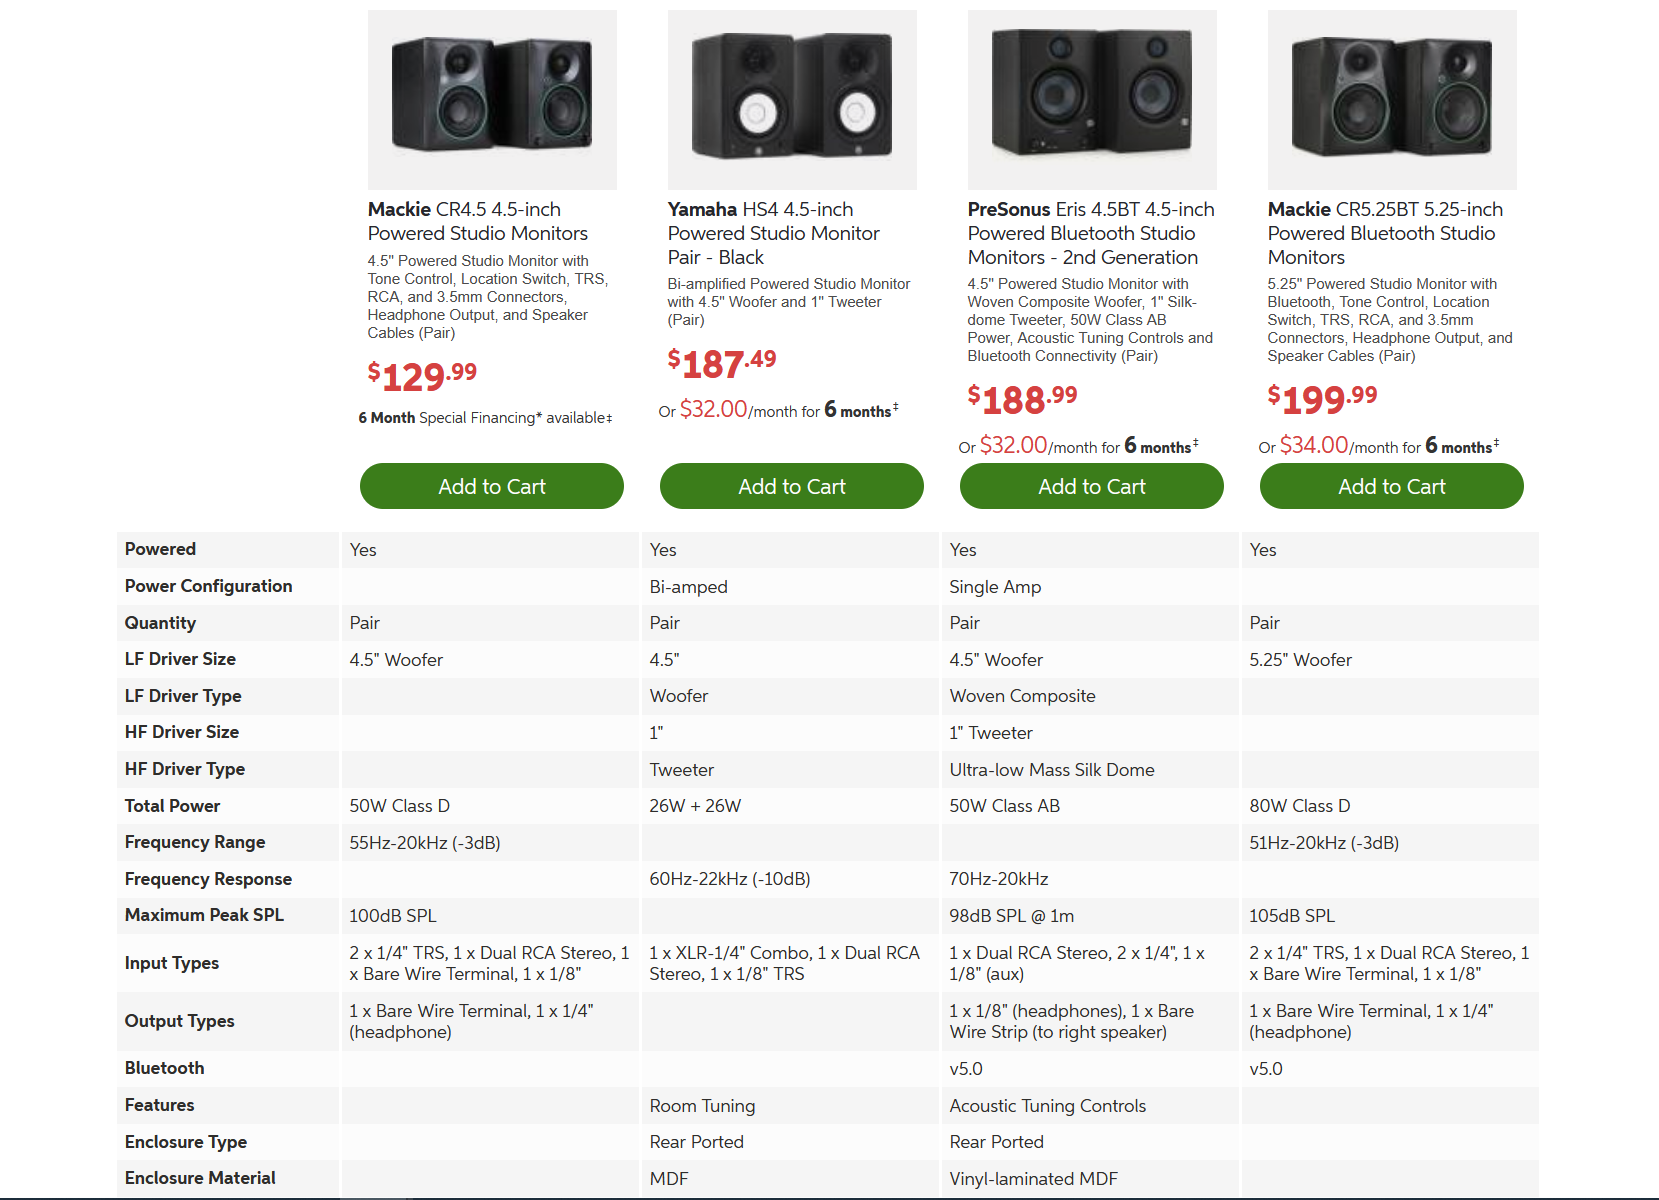Add the Mackie CR5.25BT monitors to cart
1659x1200 pixels.
1392,486
